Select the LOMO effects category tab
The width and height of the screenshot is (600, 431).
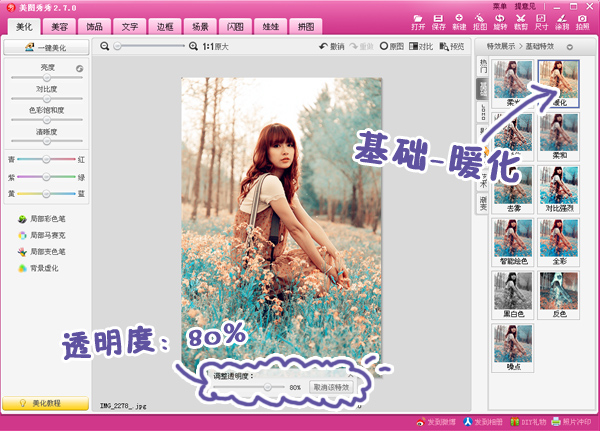[483, 113]
